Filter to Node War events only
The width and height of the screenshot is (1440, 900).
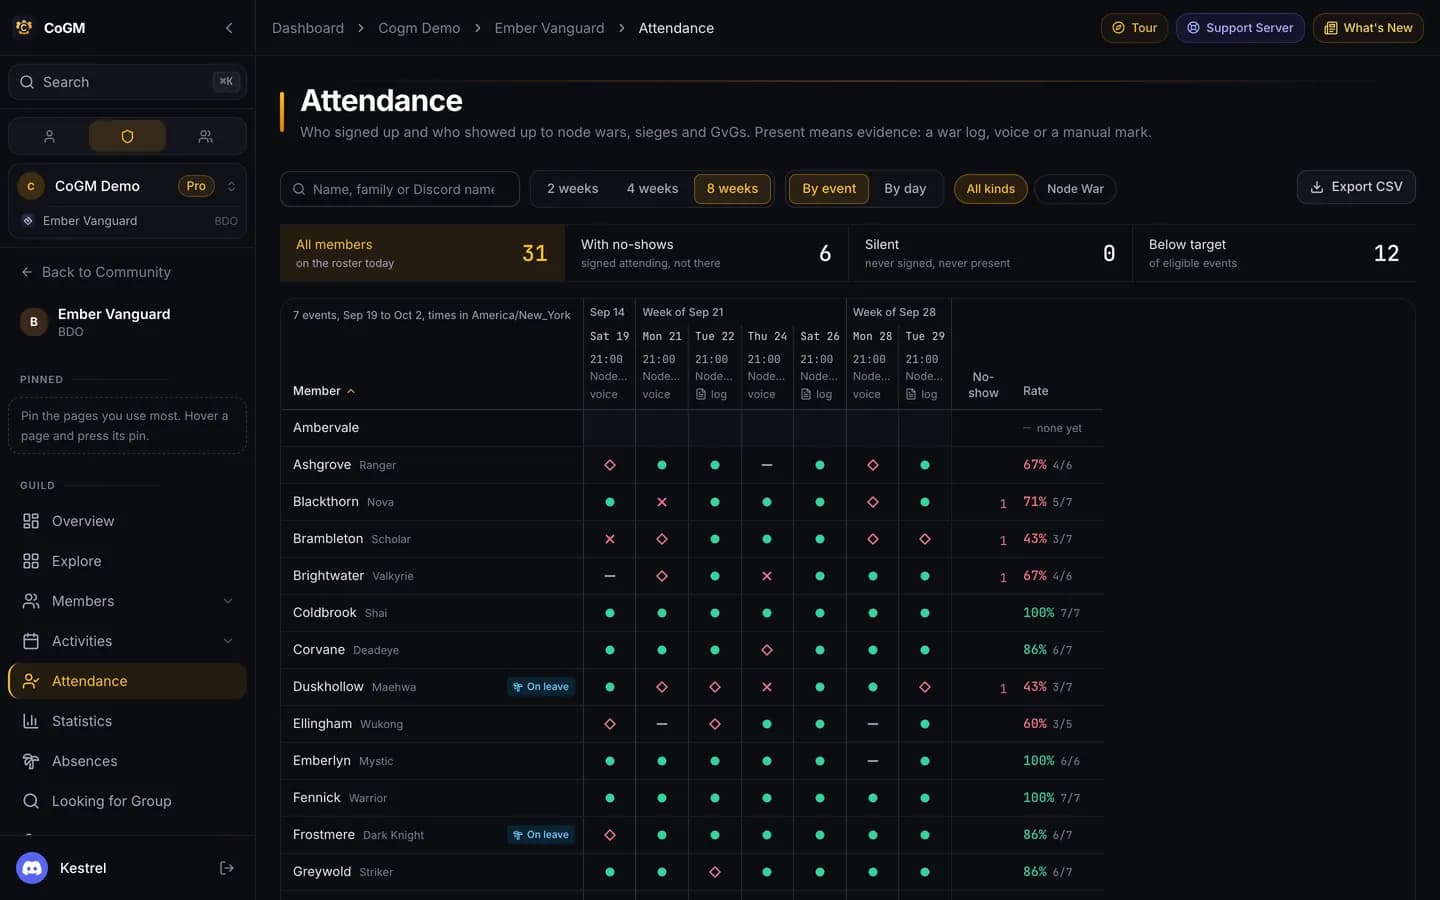[1075, 189]
